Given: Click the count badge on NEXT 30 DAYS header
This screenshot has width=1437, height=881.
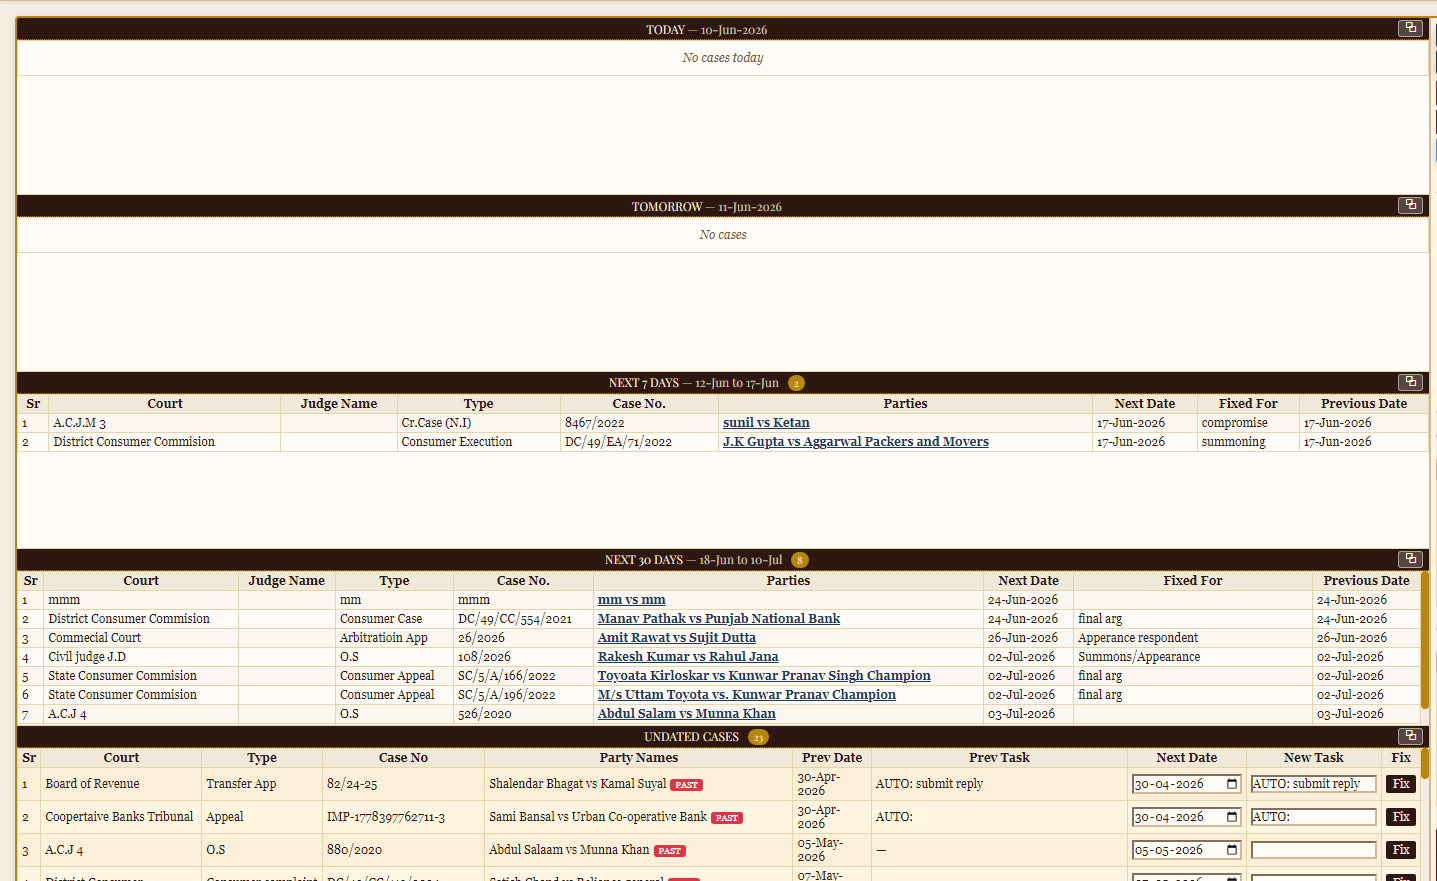Looking at the screenshot, I should click(800, 560).
